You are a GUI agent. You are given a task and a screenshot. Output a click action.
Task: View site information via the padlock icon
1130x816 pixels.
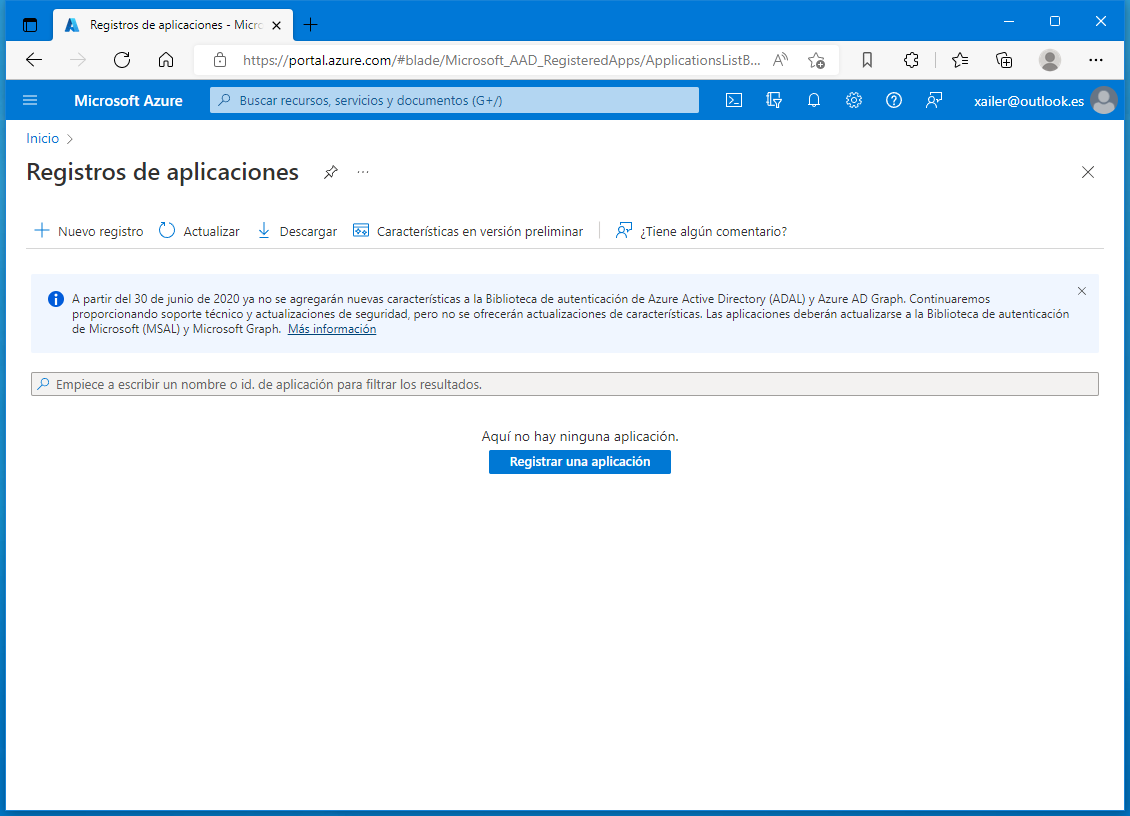pyautogui.click(x=220, y=60)
